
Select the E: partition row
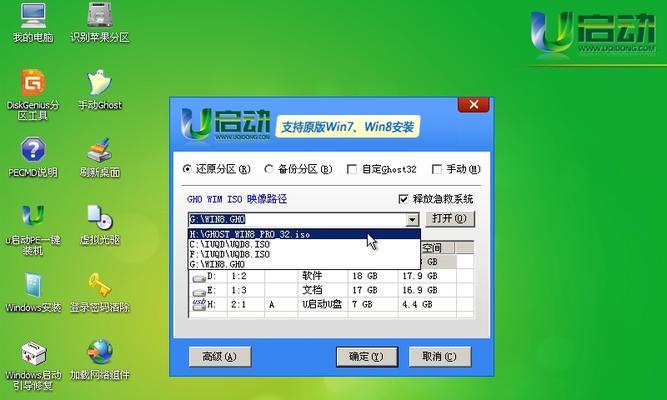tap(331, 290)
